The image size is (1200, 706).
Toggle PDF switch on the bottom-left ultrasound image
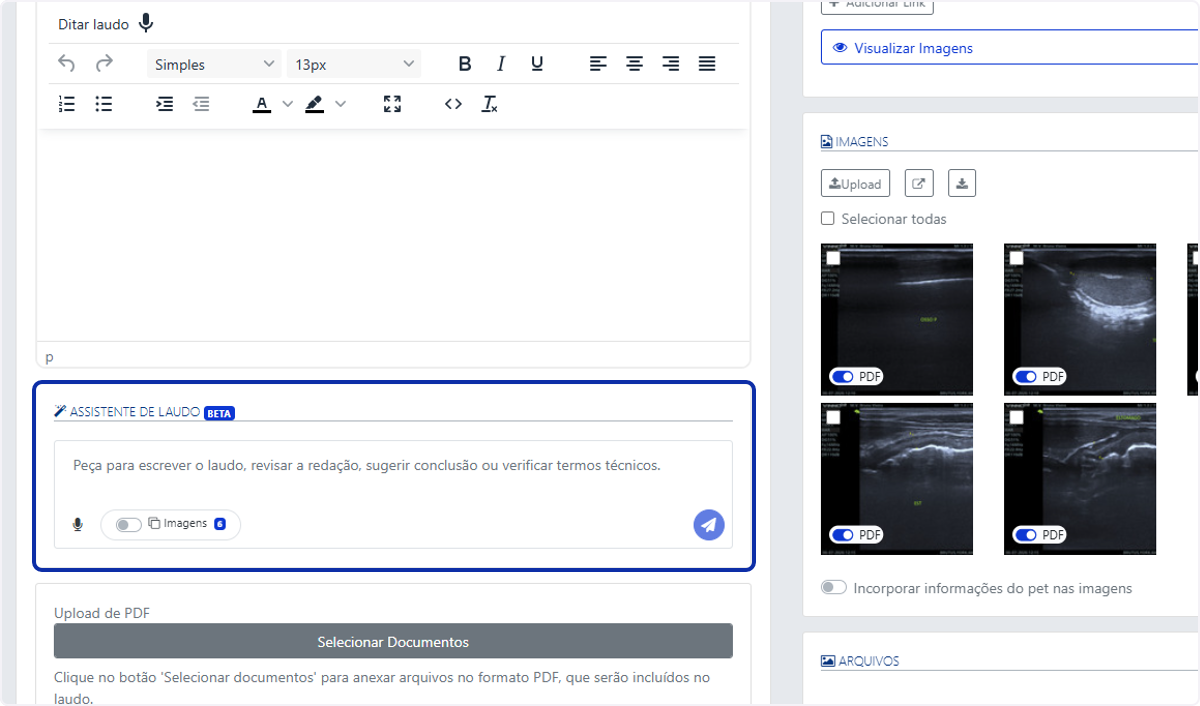843,535
